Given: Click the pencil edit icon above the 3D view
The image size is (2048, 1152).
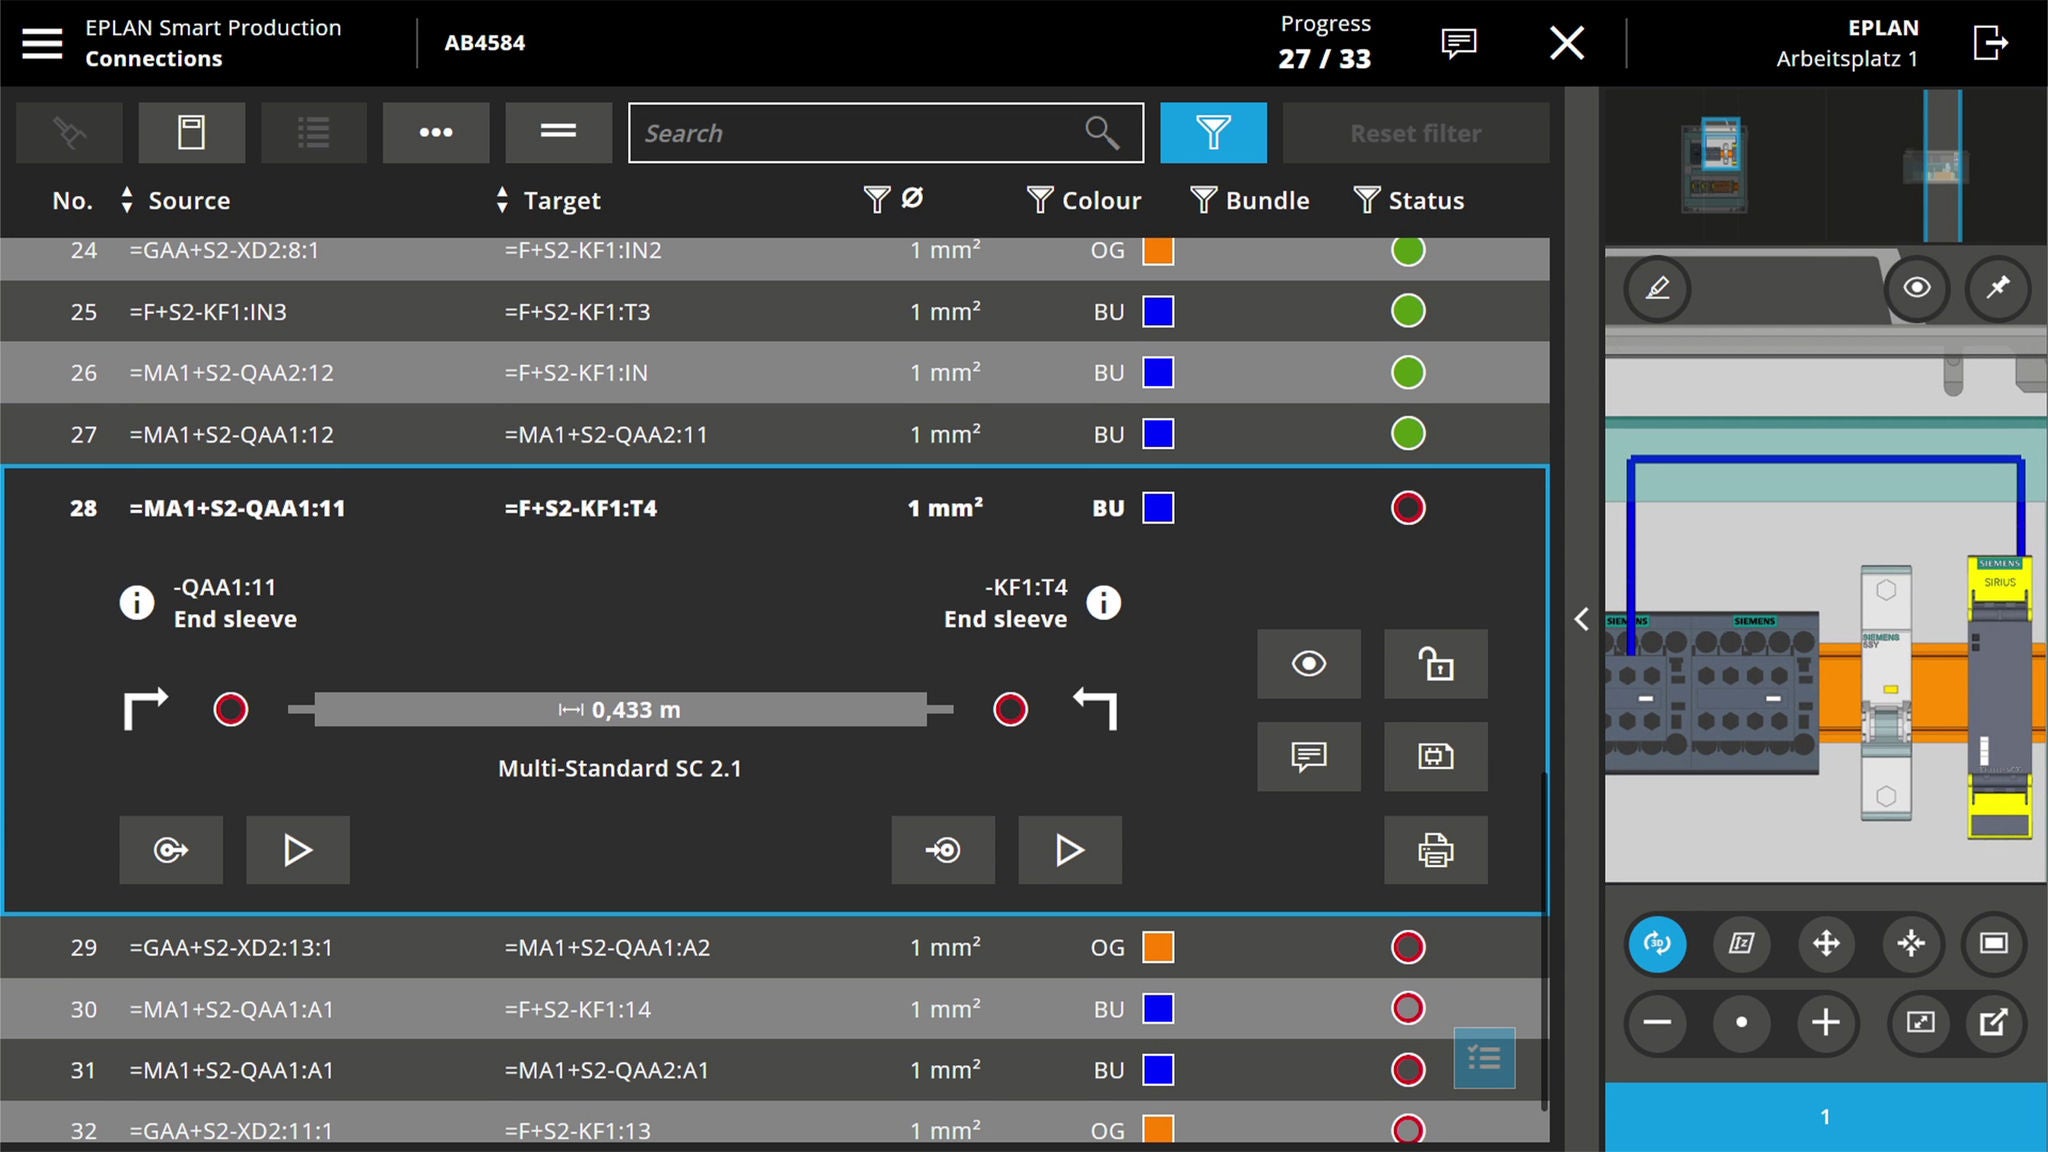Looking at the screenshot, I should 1658,289.
